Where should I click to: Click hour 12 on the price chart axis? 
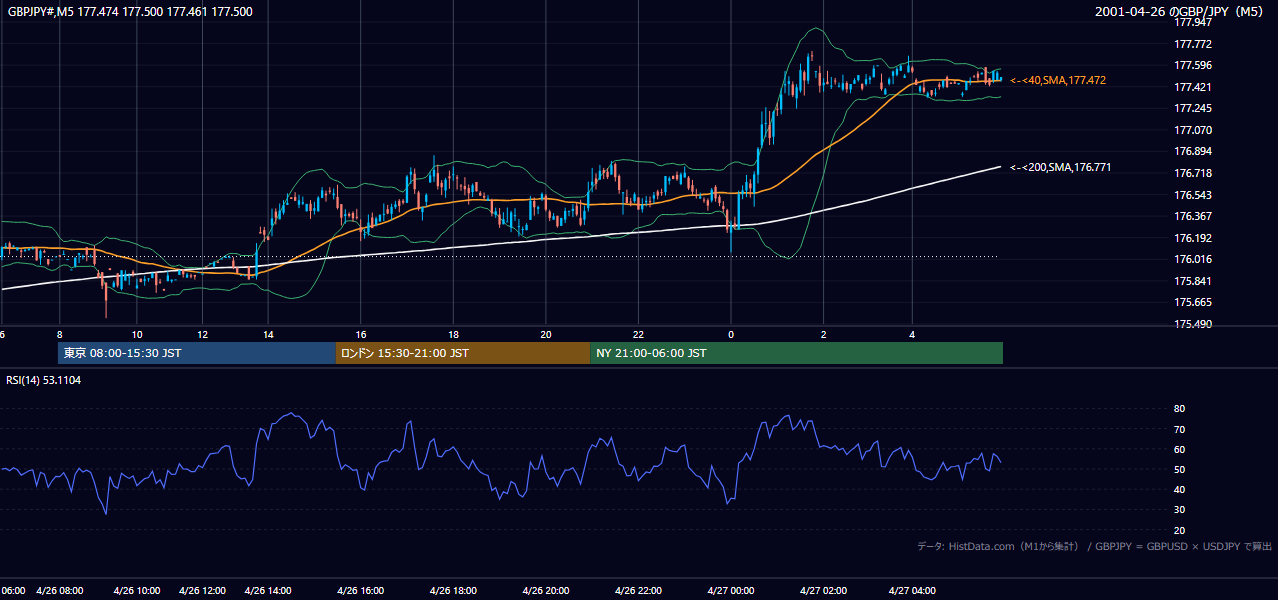[202, 334]
